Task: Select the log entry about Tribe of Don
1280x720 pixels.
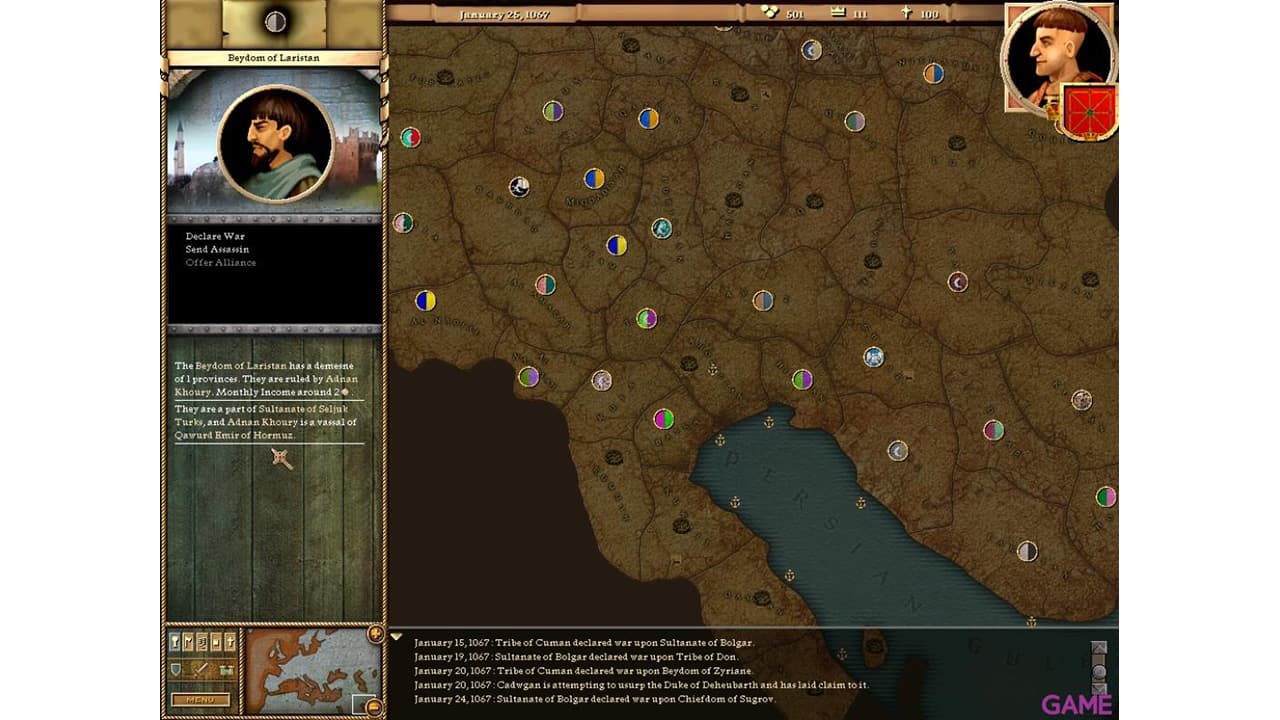Action: (x=576, y=656)
